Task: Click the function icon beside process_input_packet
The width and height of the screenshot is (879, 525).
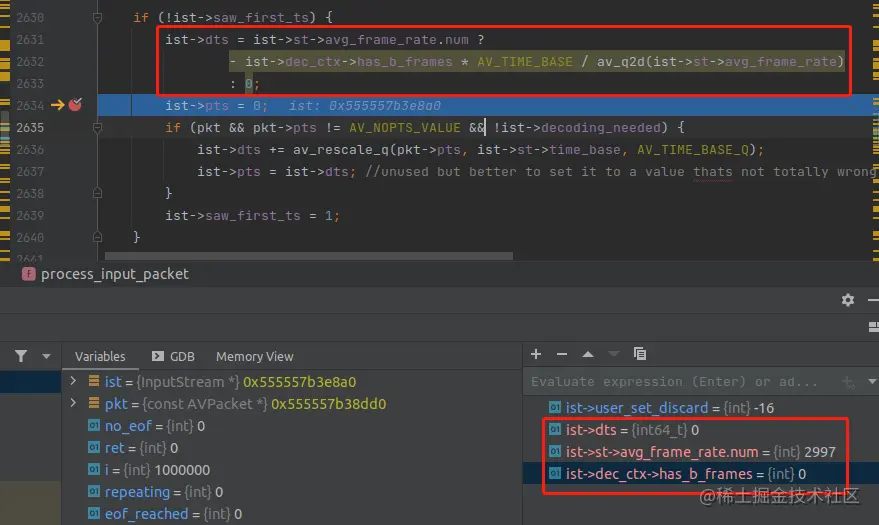Action: point(29,274)
